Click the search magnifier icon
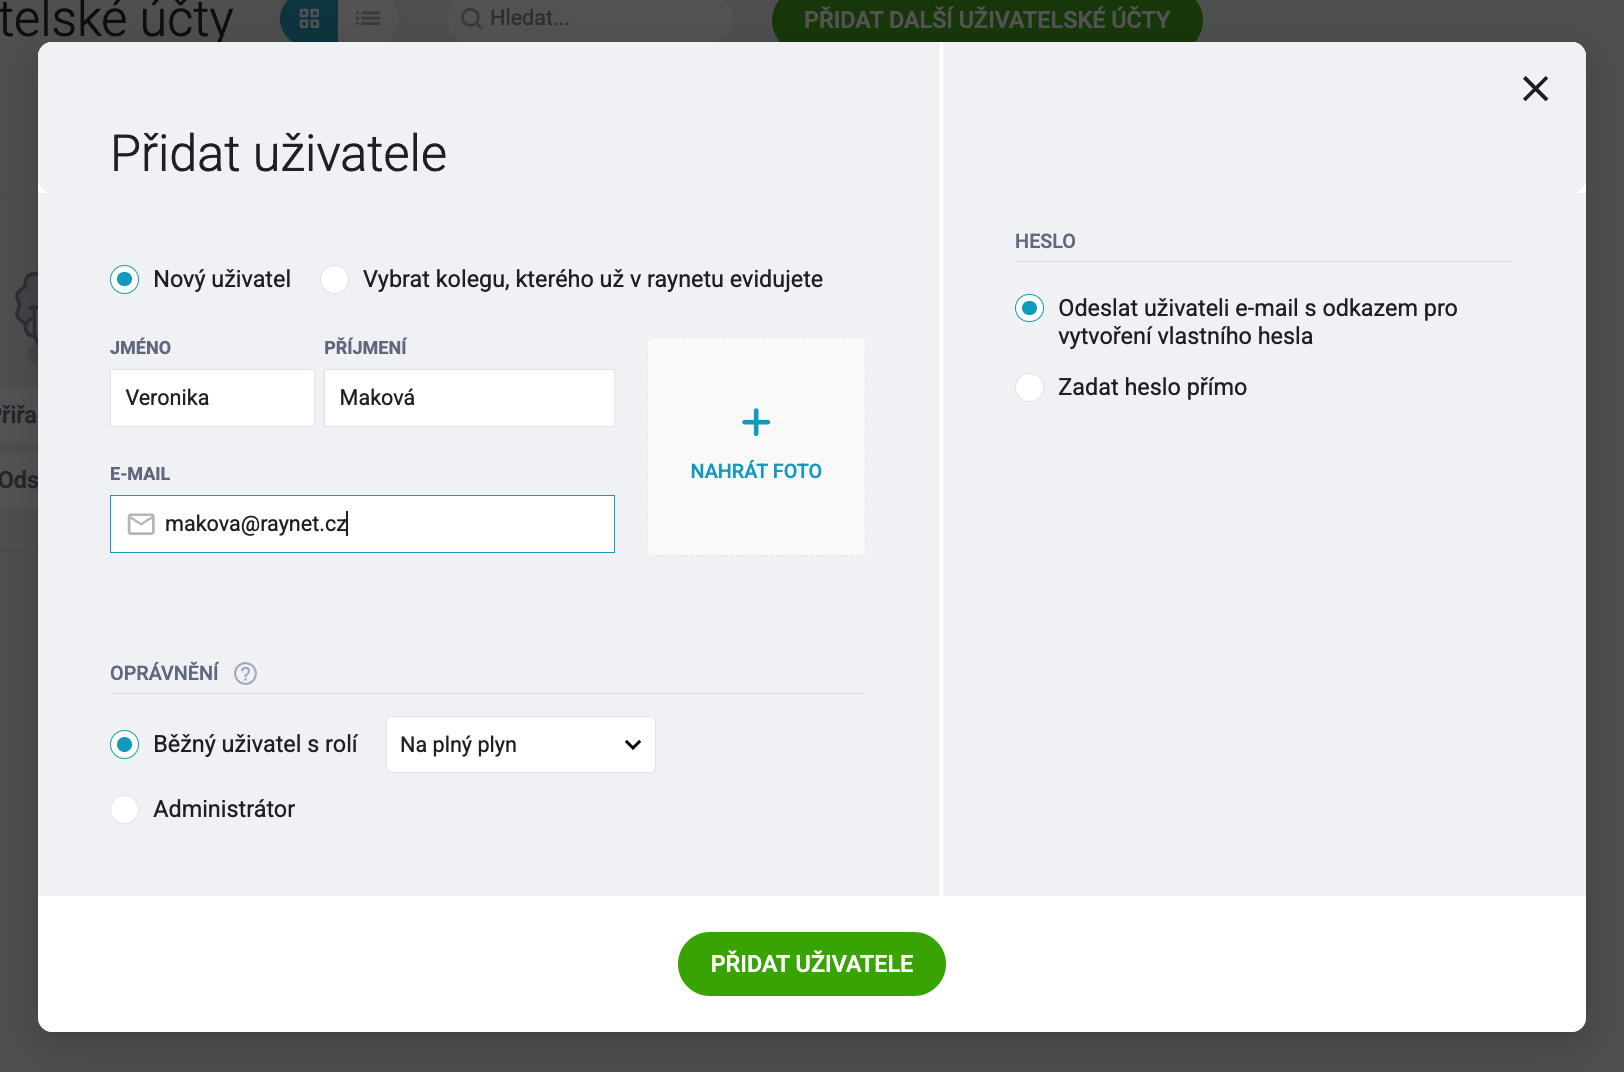 click(x=471, y=19)
